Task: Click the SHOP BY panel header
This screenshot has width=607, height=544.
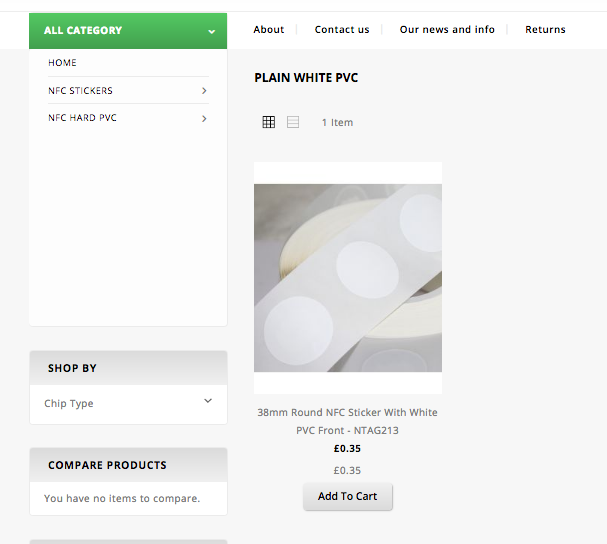Action: coord(128,368)
